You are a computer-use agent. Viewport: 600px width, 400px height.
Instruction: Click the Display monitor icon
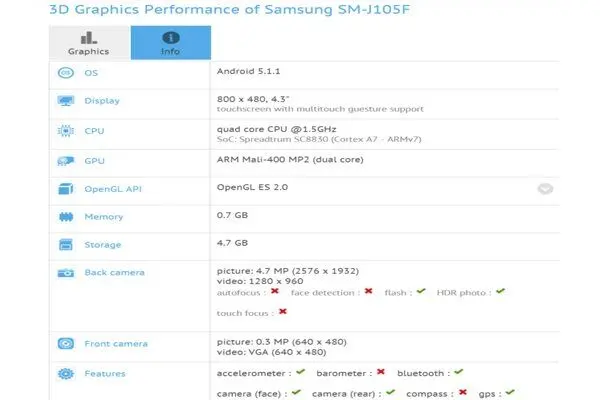pos(66,101)
